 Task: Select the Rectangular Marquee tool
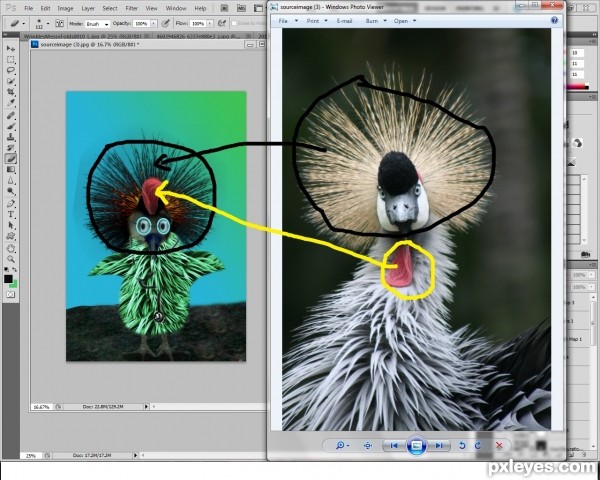point(11,60)
